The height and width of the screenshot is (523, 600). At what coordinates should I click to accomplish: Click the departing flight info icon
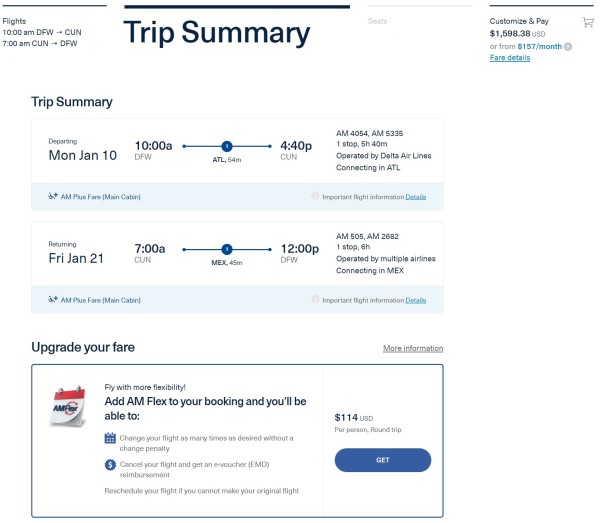click(x=315, y=197)
